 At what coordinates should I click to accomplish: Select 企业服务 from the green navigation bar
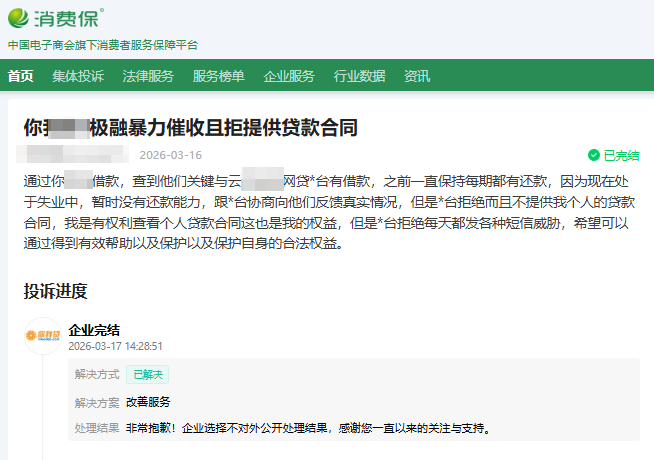pyautogui.click(x=289, y=76)
